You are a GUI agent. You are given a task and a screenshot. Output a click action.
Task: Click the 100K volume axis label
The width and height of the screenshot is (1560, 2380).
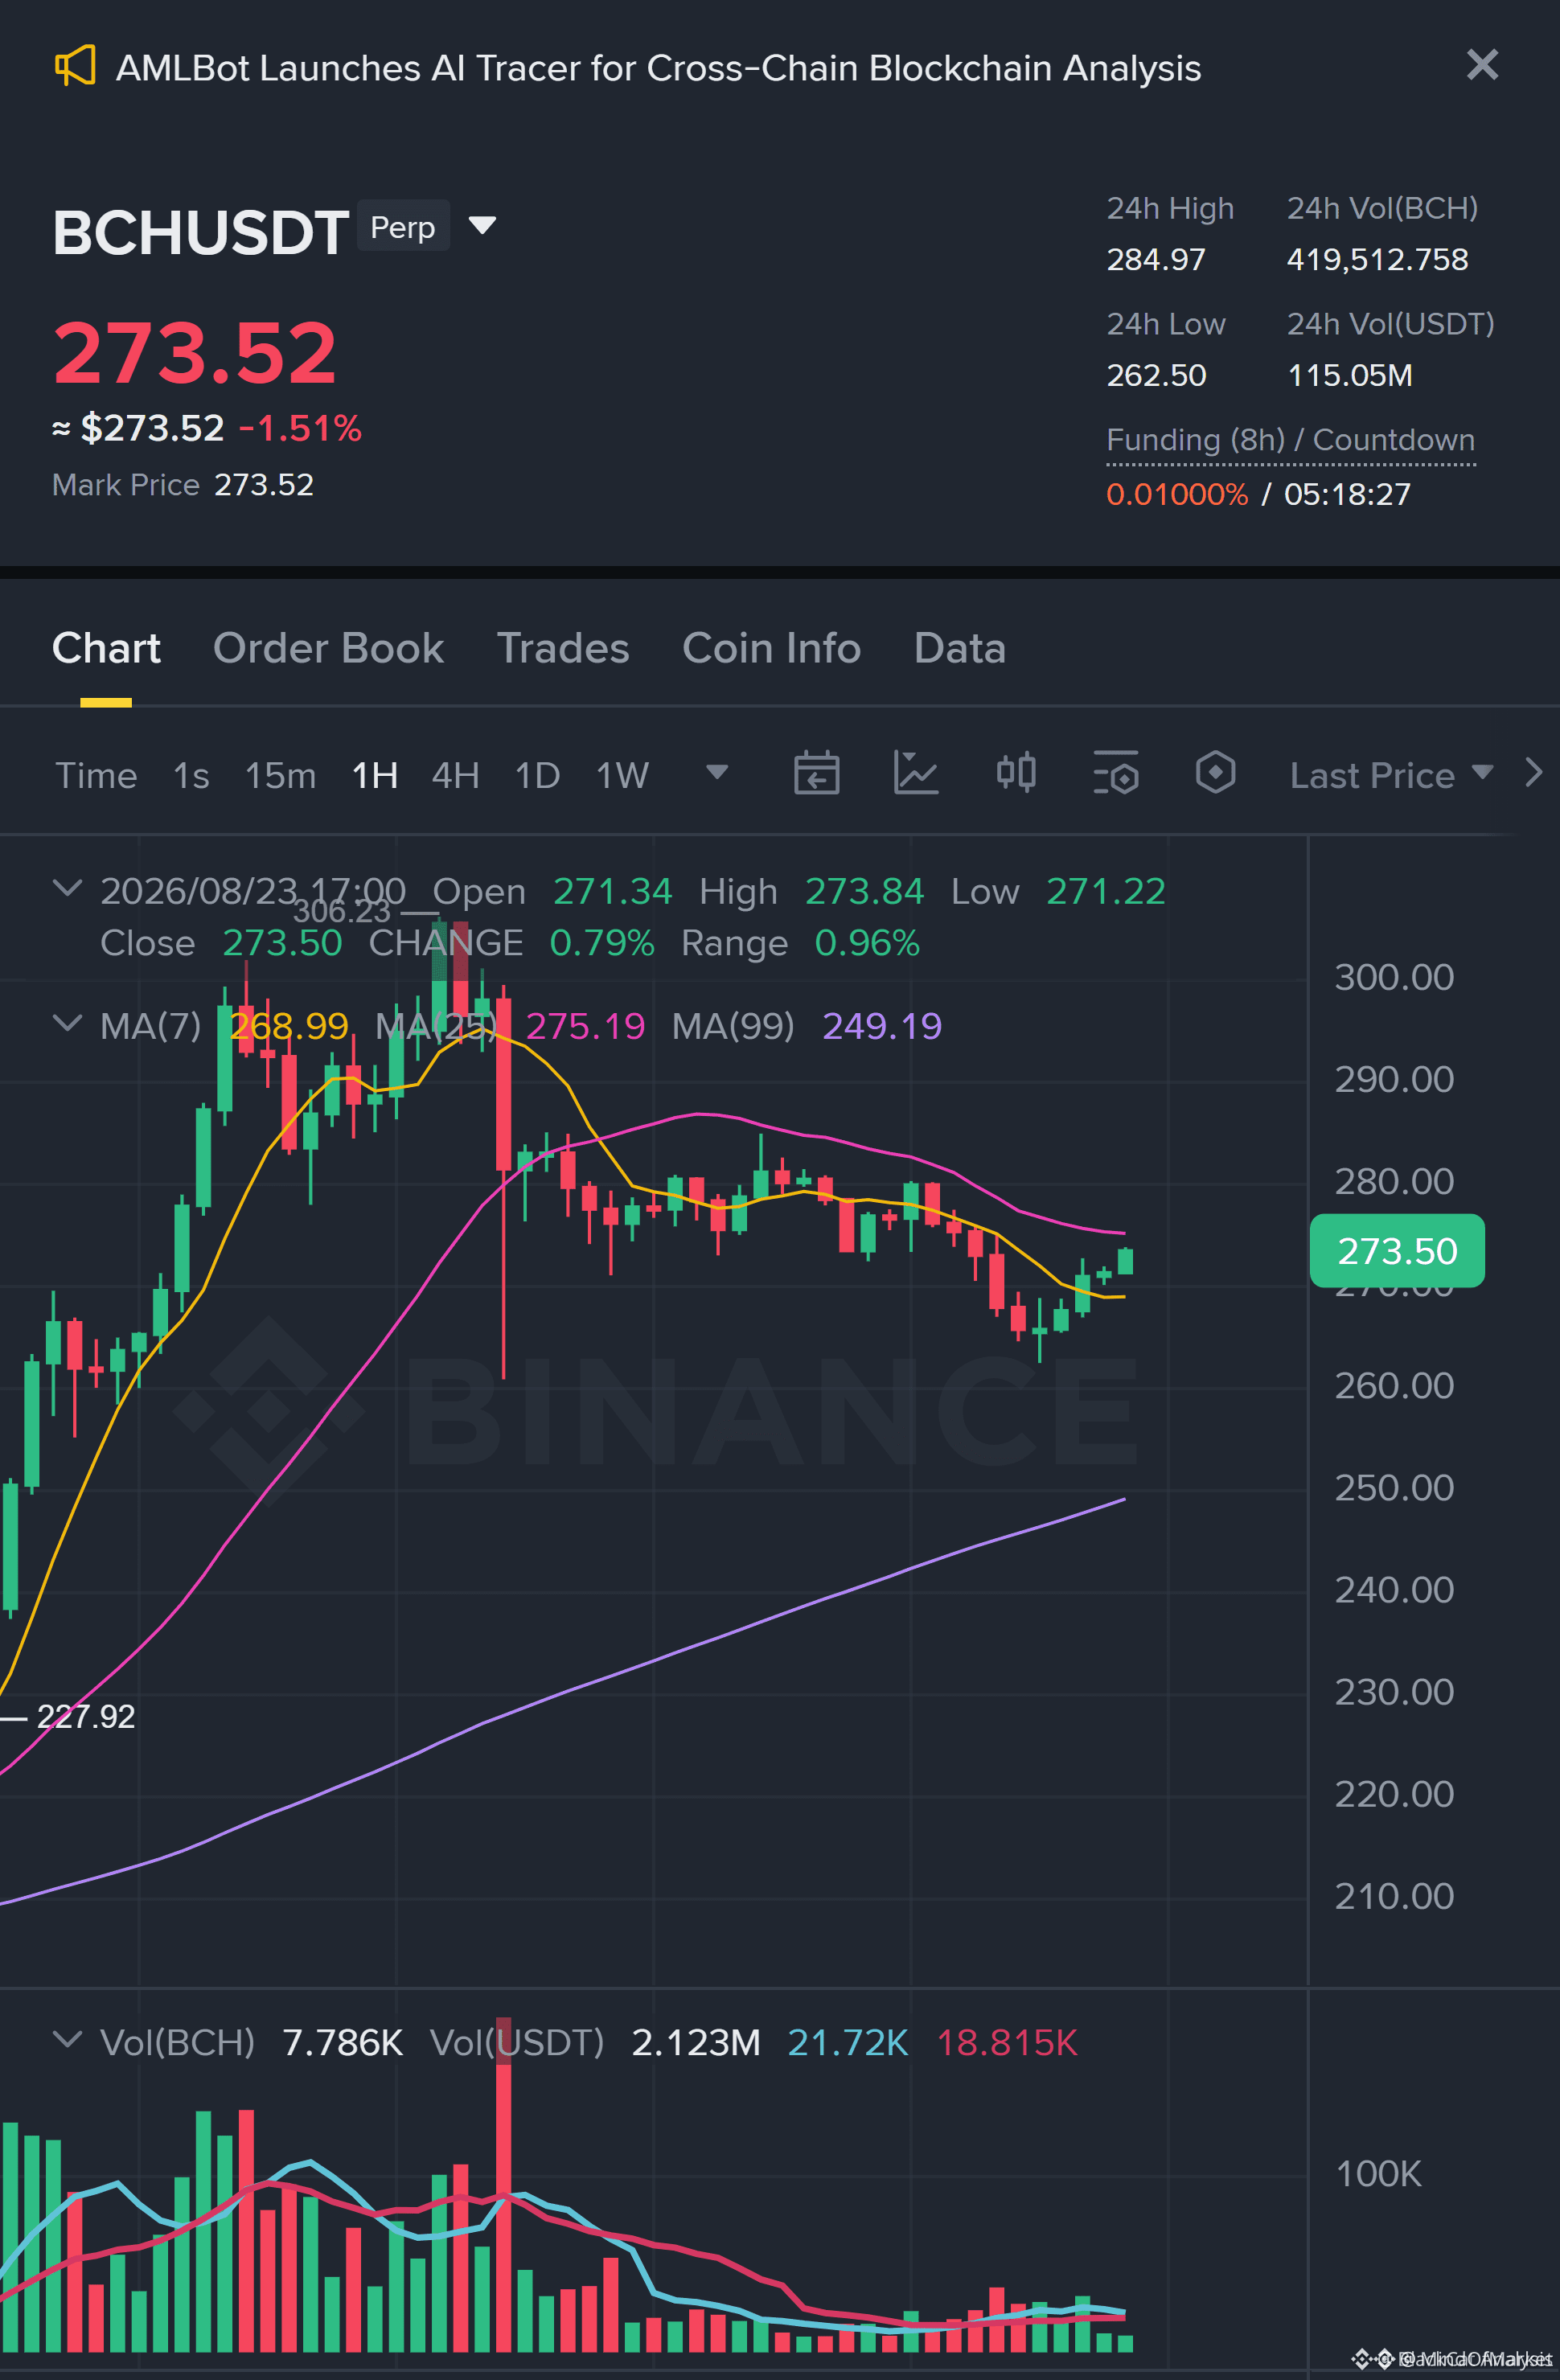pos(1378,2173)
